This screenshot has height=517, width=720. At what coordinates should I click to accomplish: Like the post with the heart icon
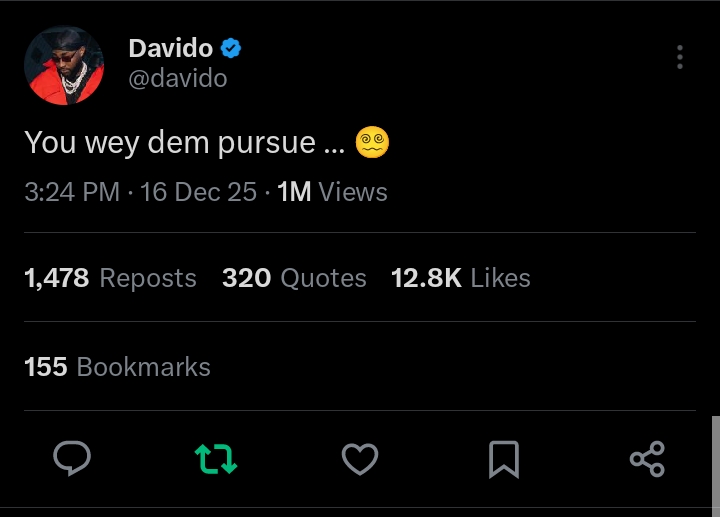coord(360,459)
